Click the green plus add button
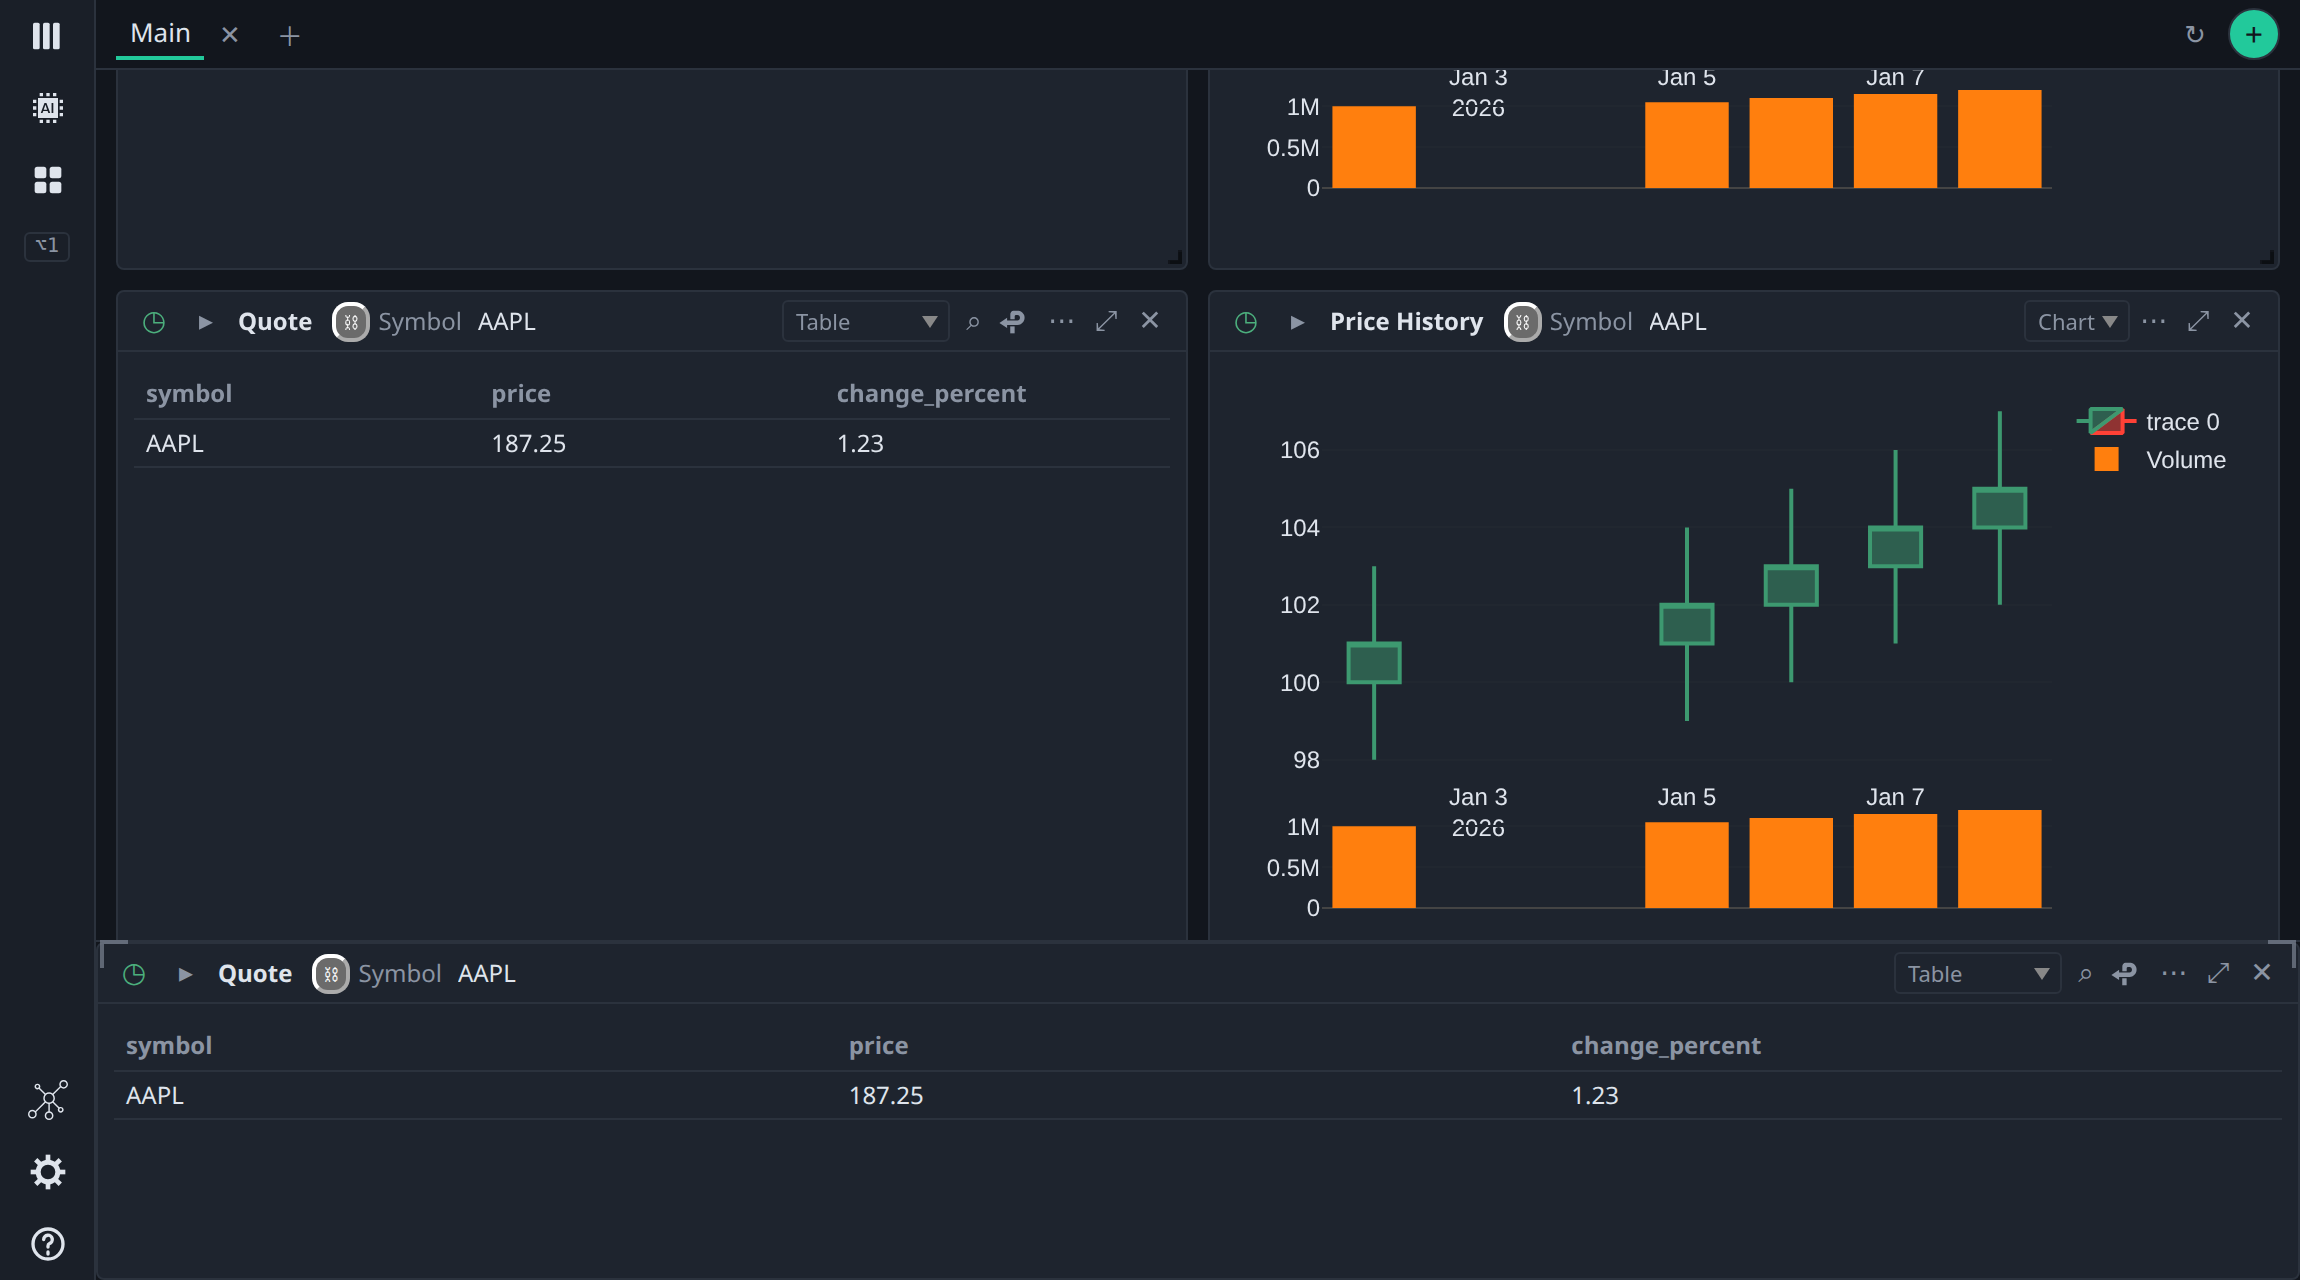 [2254, 35]
